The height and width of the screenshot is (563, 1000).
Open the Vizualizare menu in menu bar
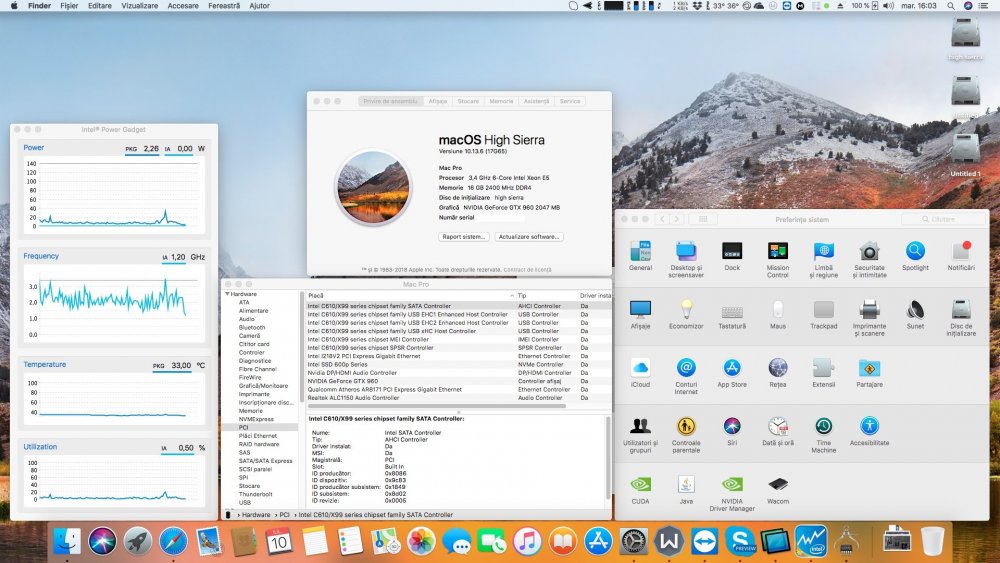click(140, 6)
